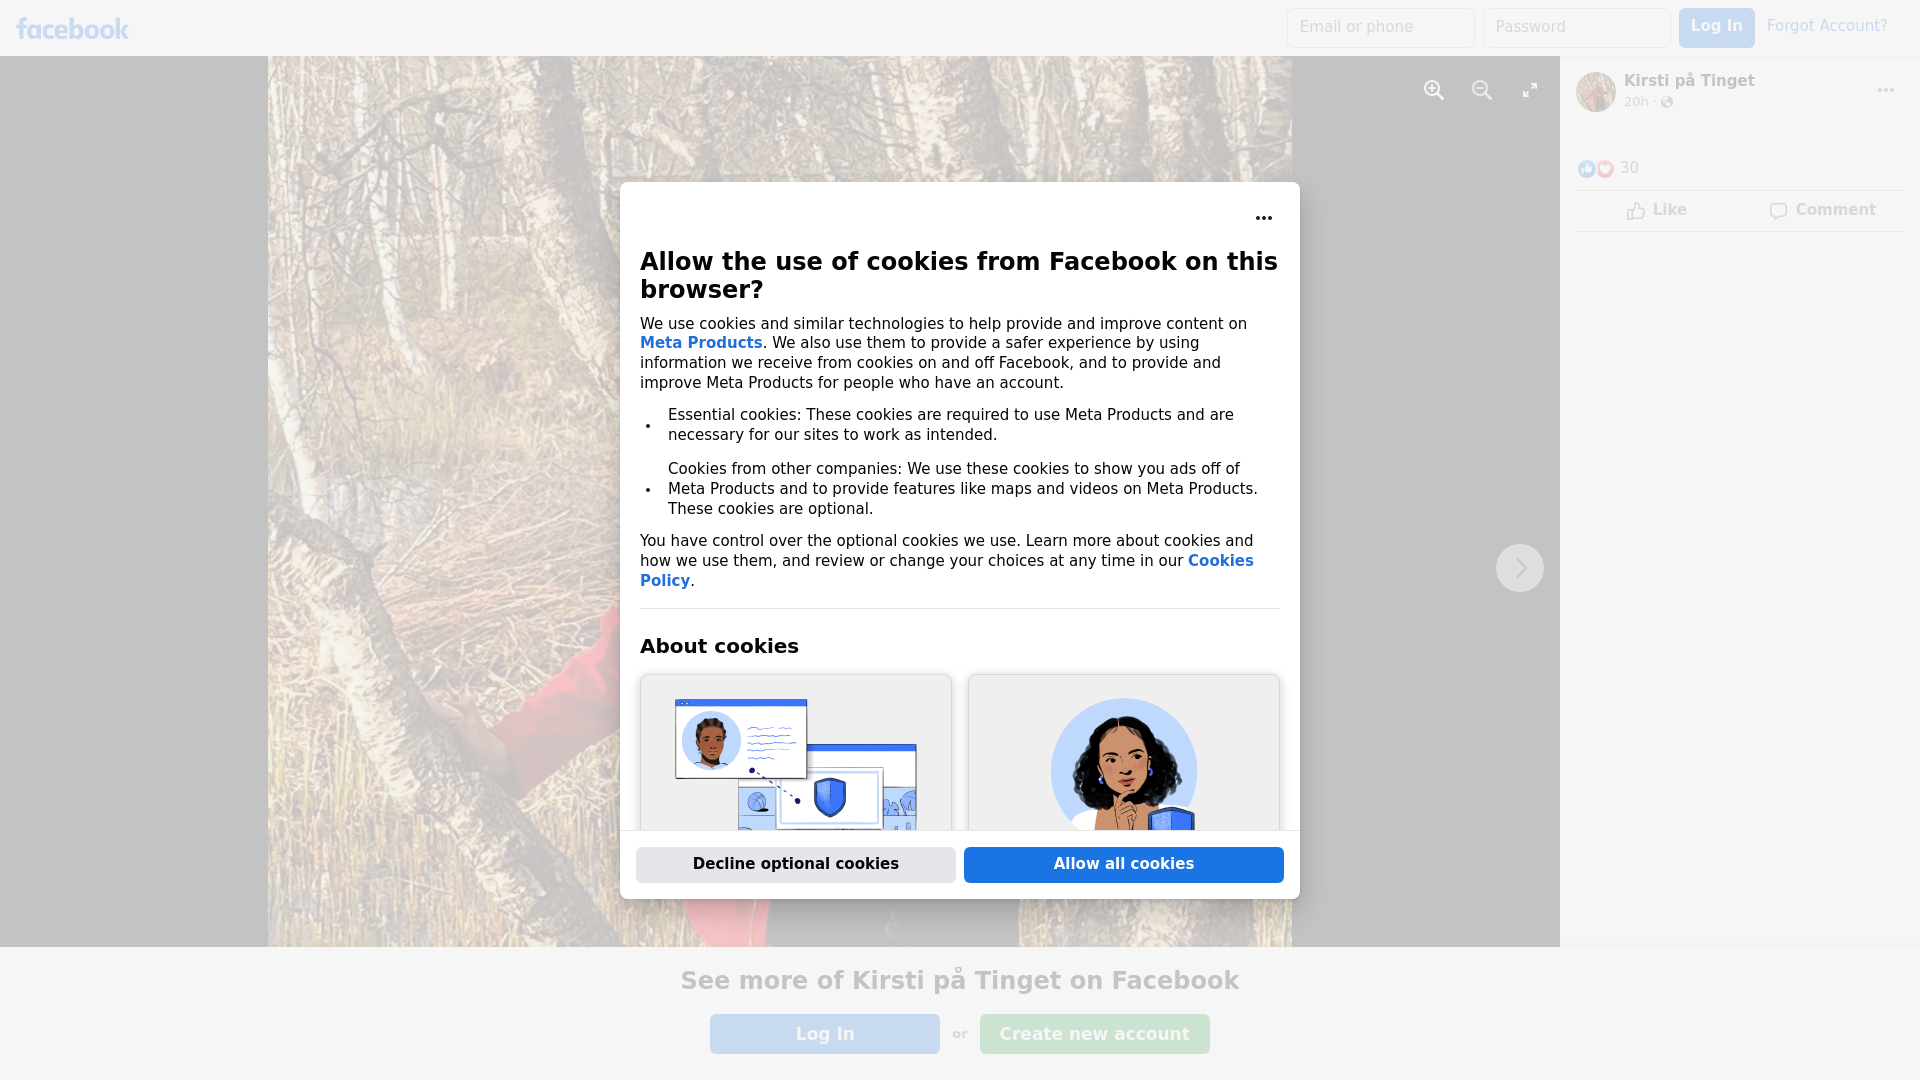The width and height of the screenshot is (1920, 1080).
Task: Open the cookie dialog more options menu
Action: pyautogui.click(x=1264, y=218)
